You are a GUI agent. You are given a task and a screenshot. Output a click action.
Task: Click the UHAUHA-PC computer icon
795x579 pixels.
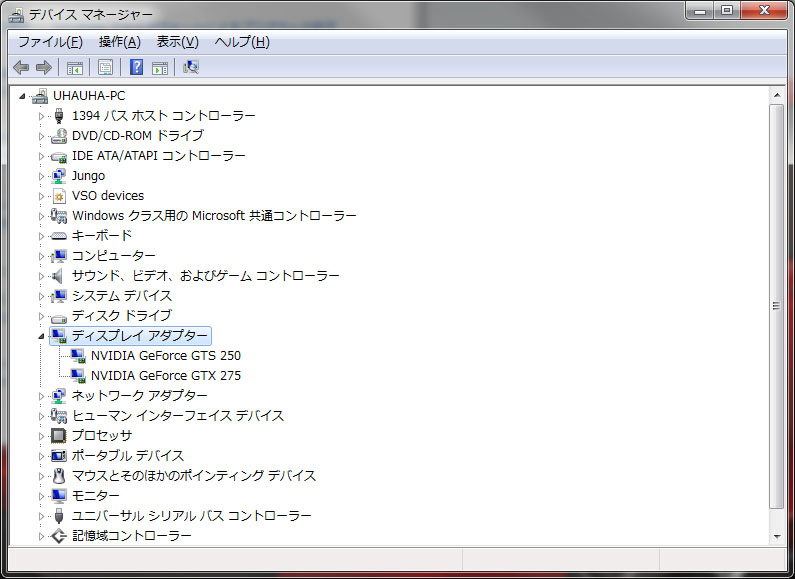(40, 96)
